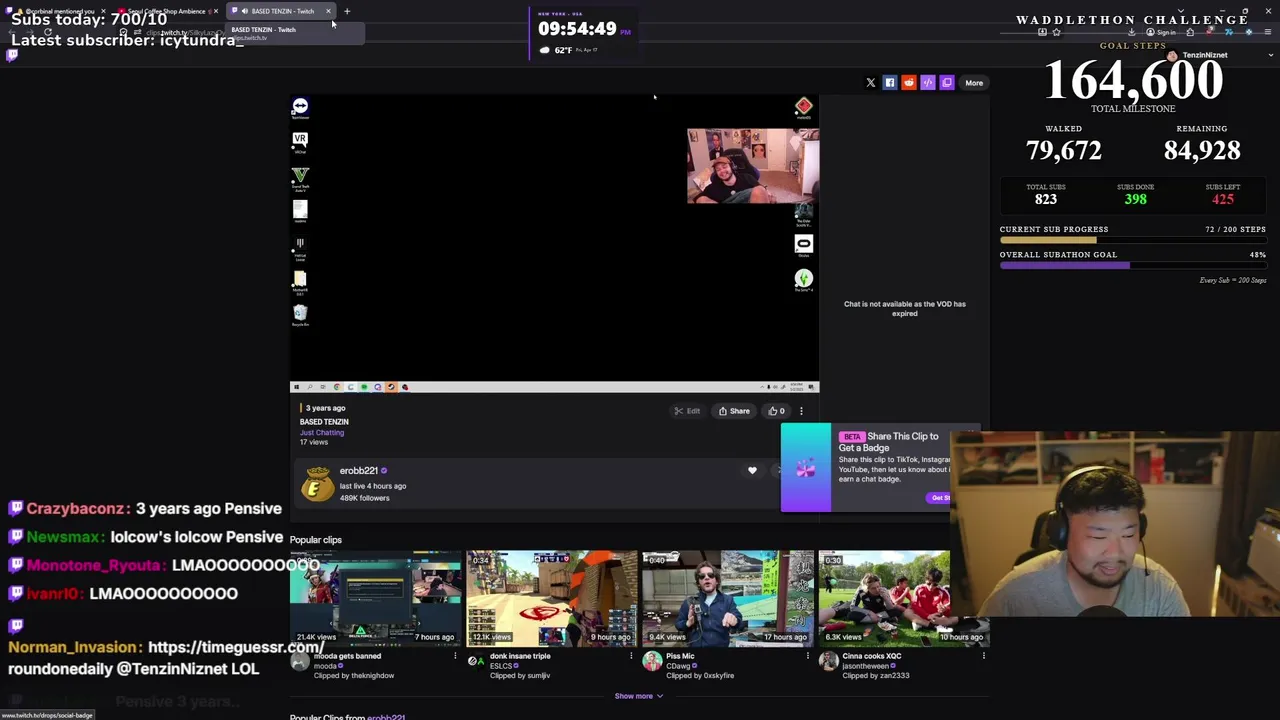Open erobb221 channel name link

coord(358,471)
